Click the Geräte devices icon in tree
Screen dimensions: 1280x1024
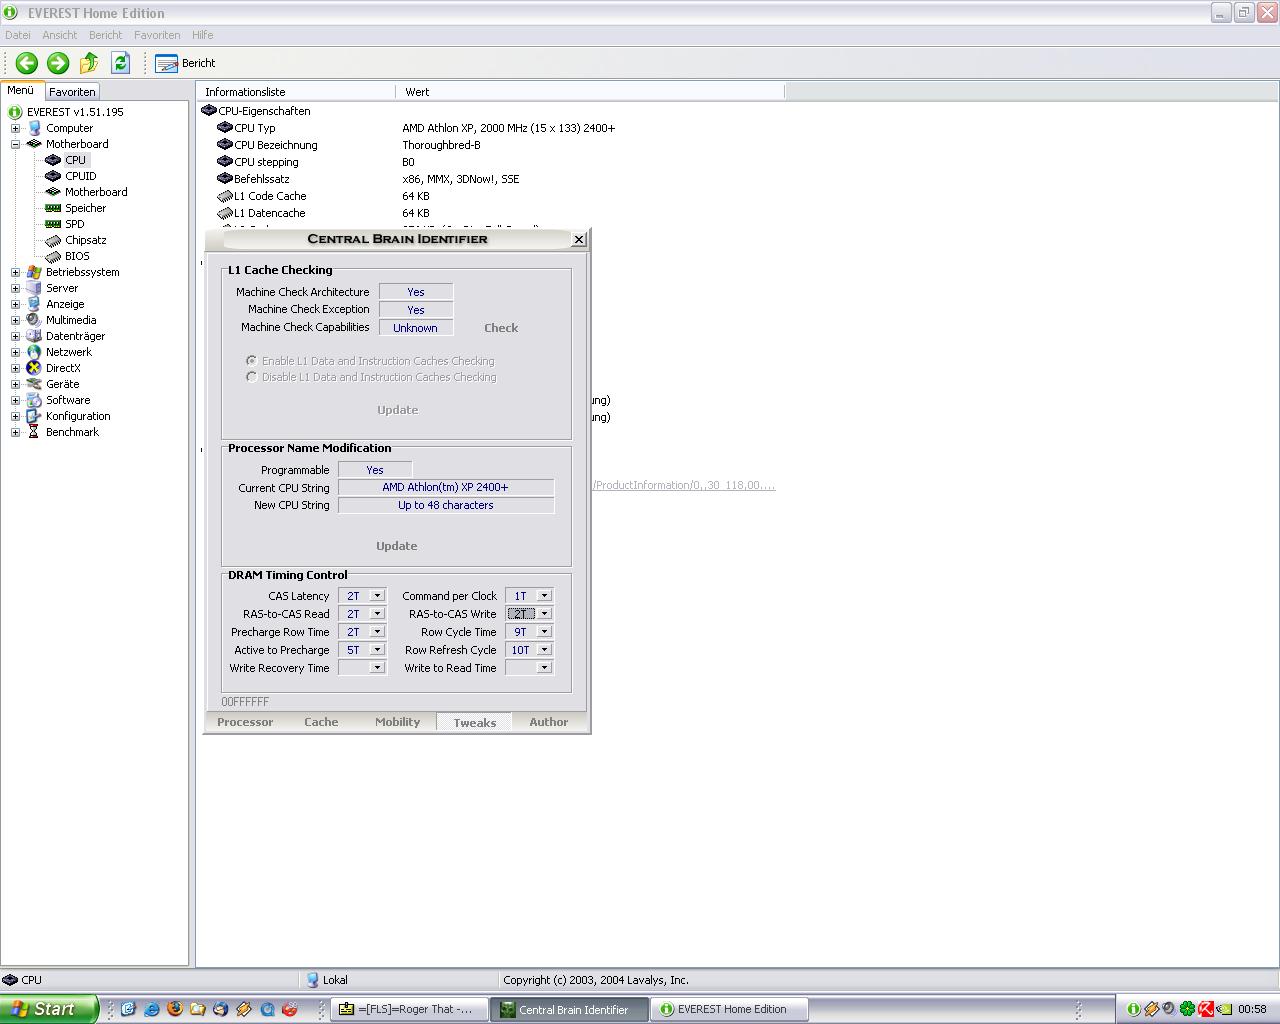tap(34, 384)
